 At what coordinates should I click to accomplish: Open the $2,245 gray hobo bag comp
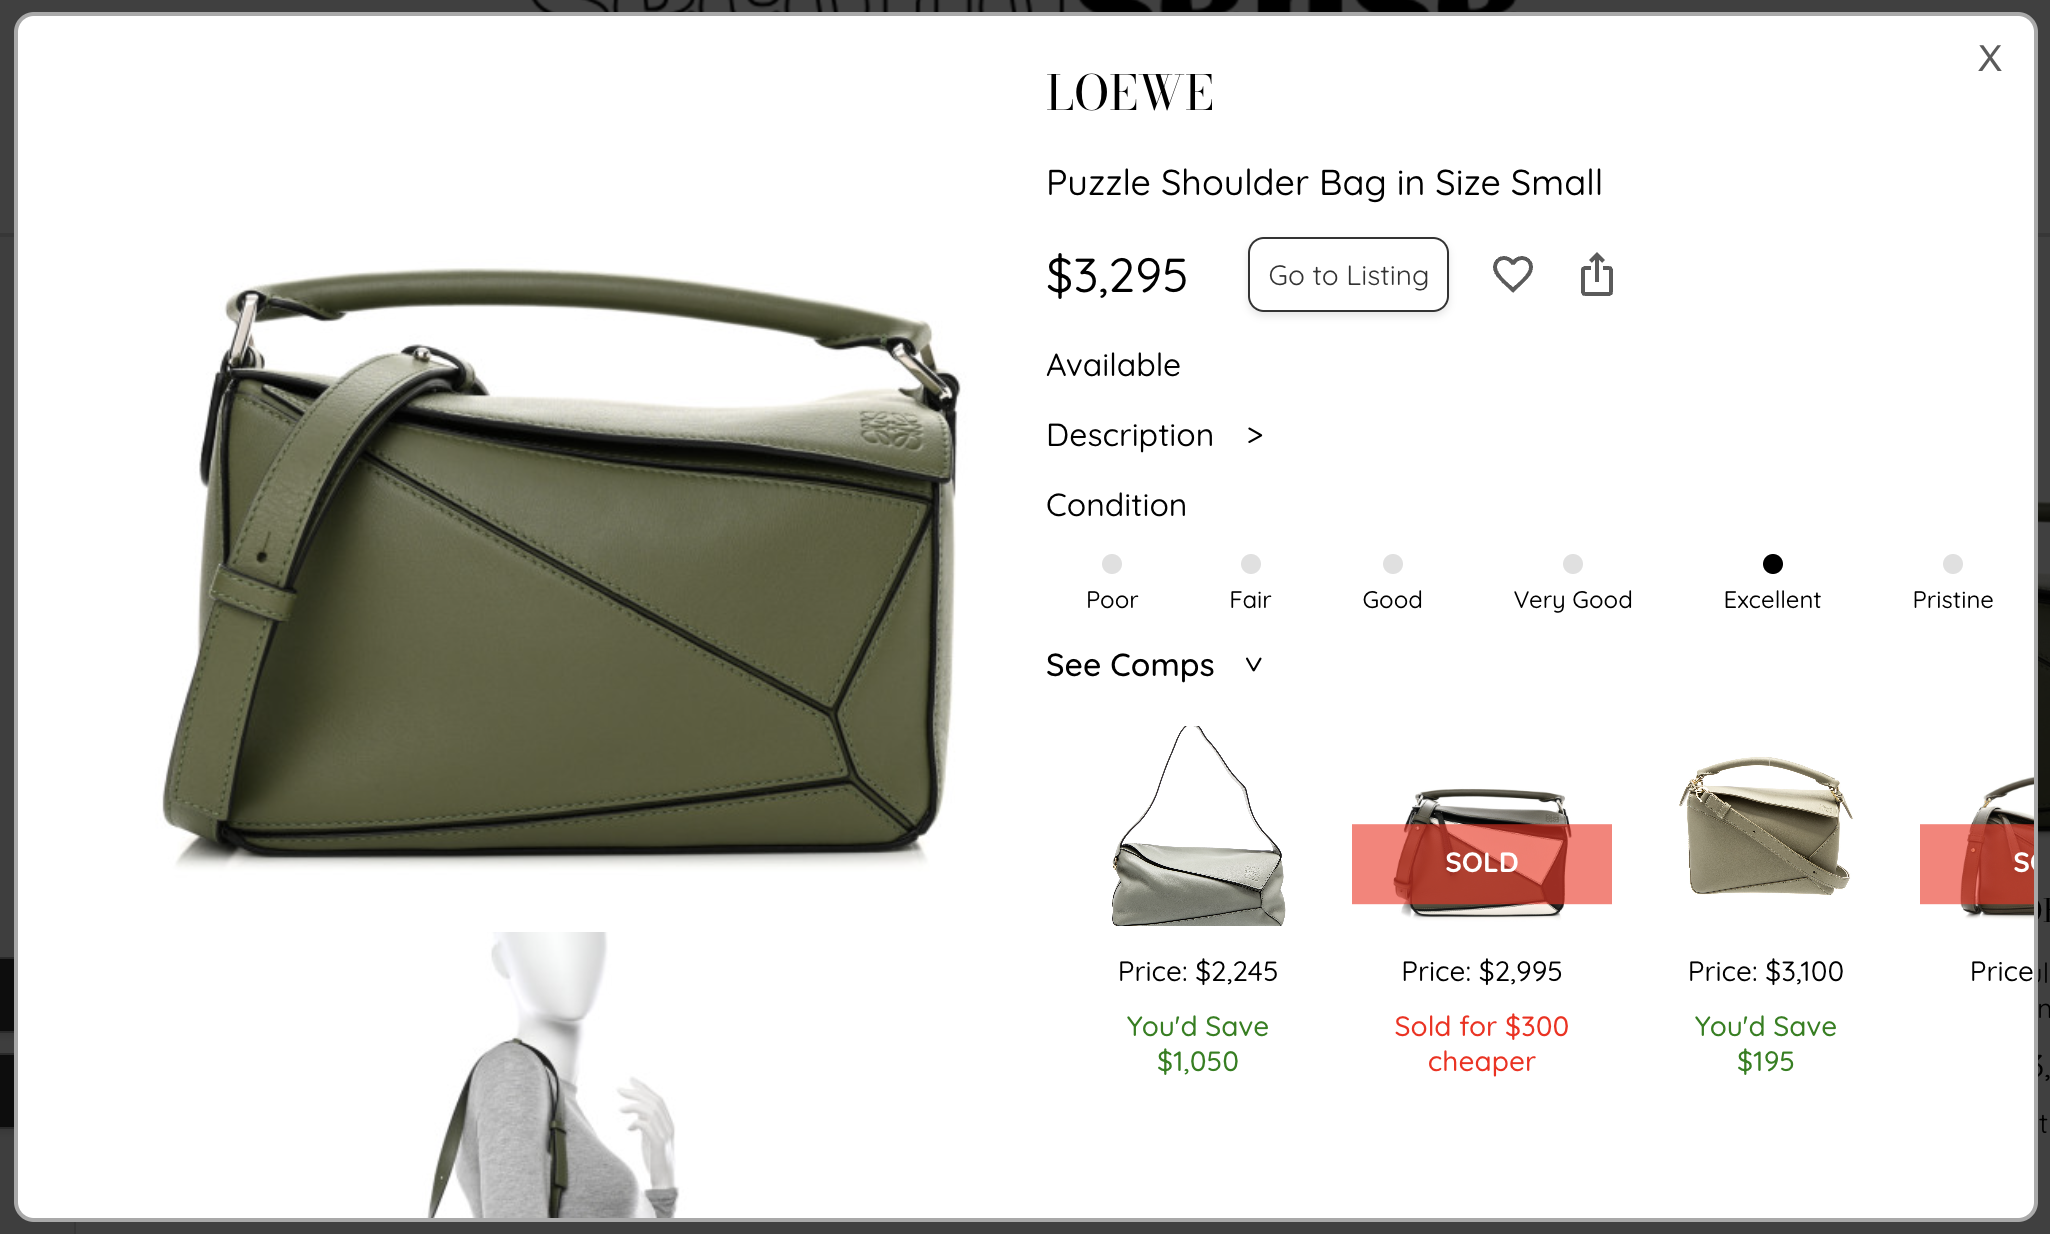coord(1198,826)
